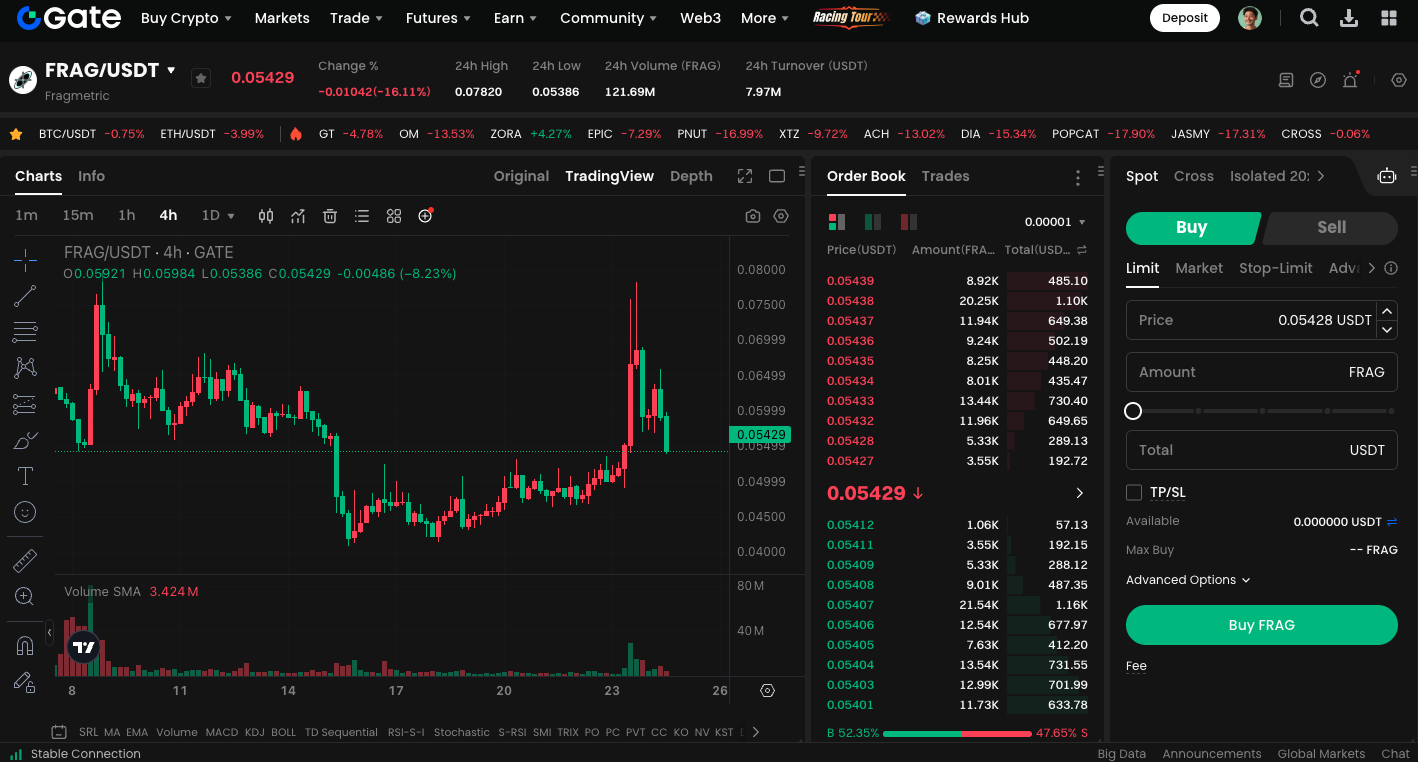
Task: Click the trash delete drawings icon
Action: pyautogui.click(x=330, y=216)
